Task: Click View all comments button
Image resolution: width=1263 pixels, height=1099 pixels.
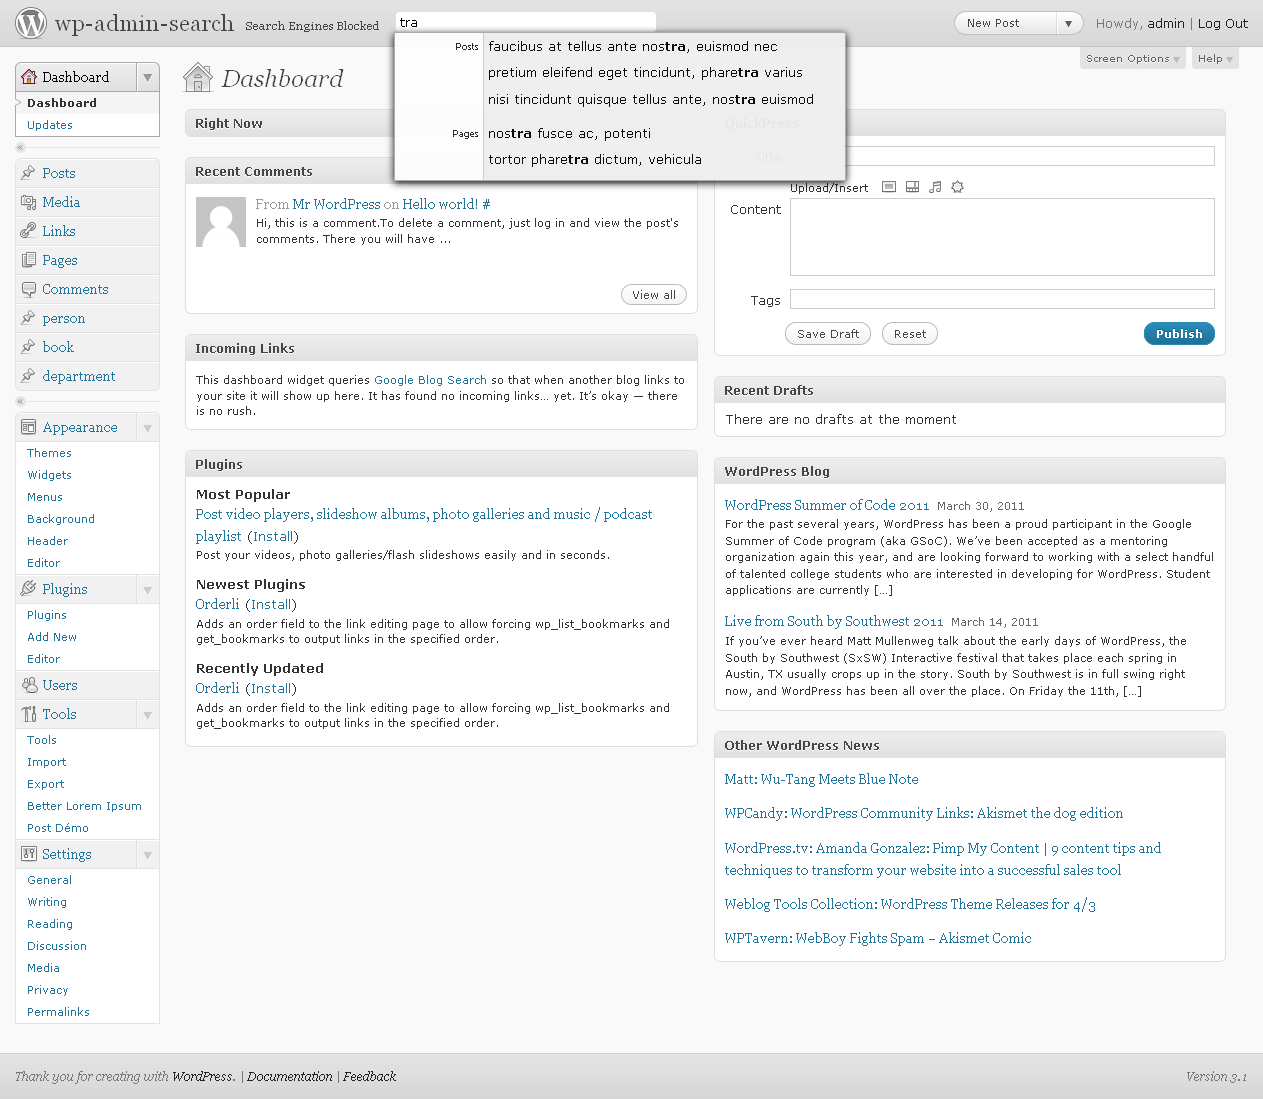Action: click(654, 295)
